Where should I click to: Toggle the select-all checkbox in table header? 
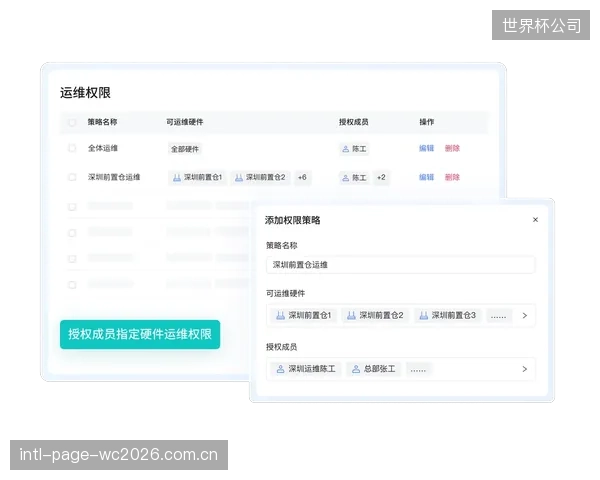(x=72, y=122)
